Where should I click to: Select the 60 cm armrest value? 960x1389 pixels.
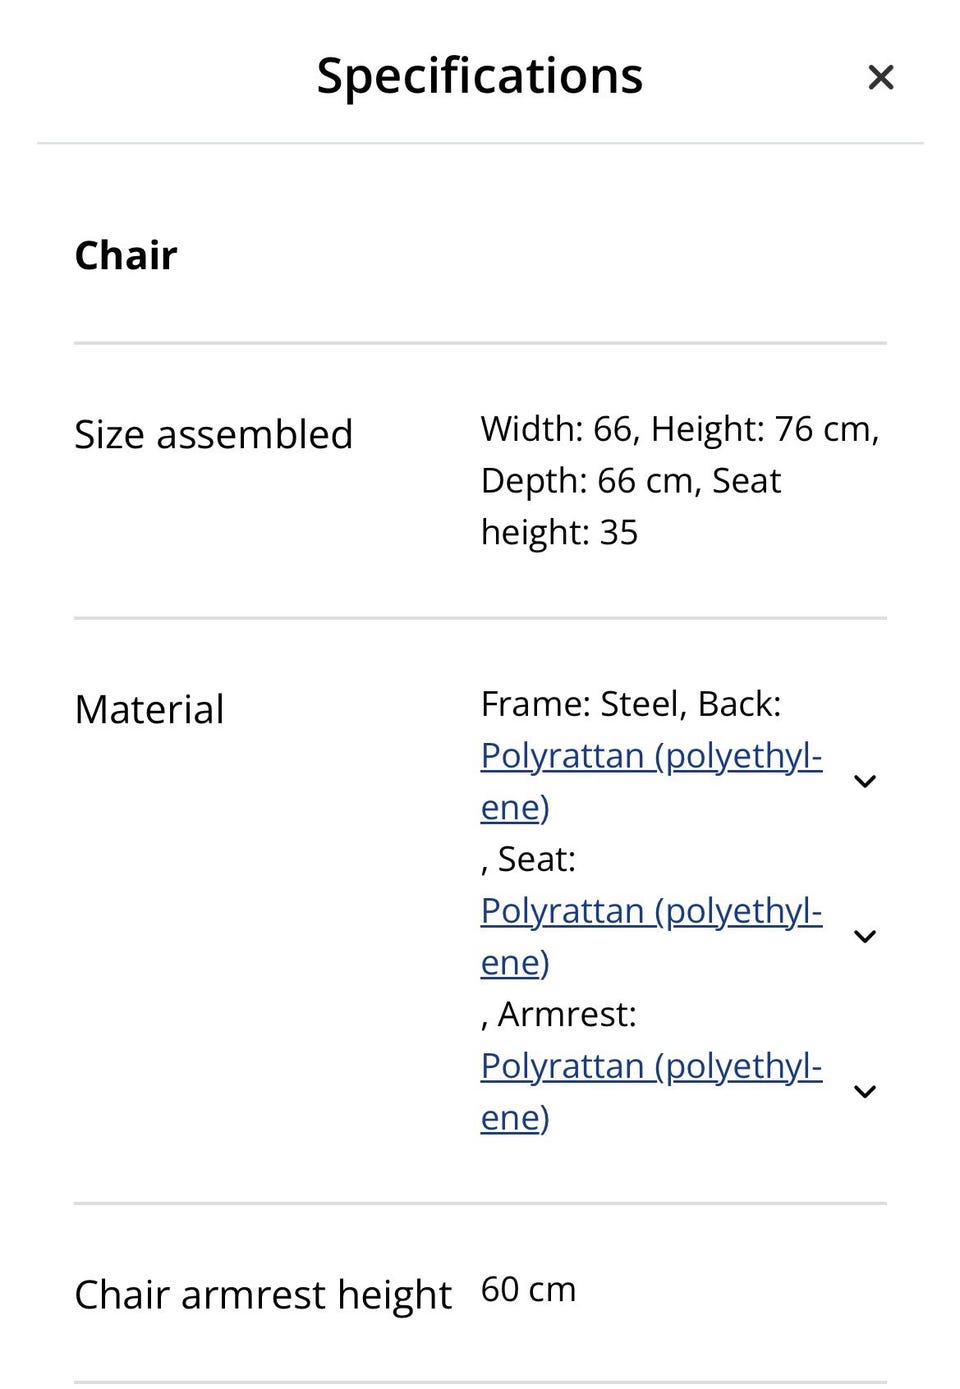point(528,1290)
